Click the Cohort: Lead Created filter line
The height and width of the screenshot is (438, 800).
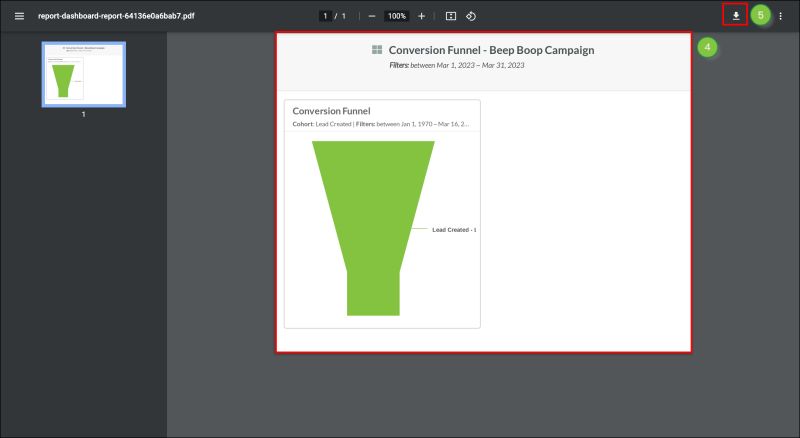[x=381, y=124]
